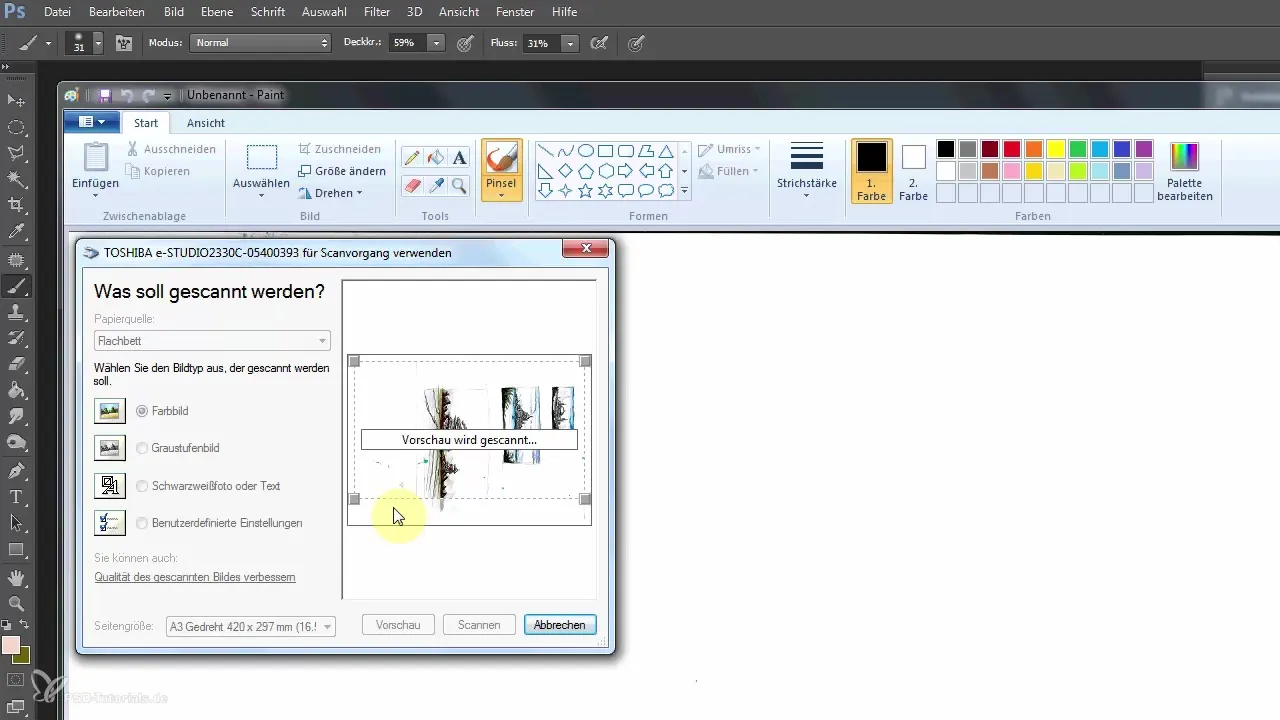This screenshot has width=1280, height=720.
Task: Expand the Pinsel brushes dropdown
Action: (501, 194)
